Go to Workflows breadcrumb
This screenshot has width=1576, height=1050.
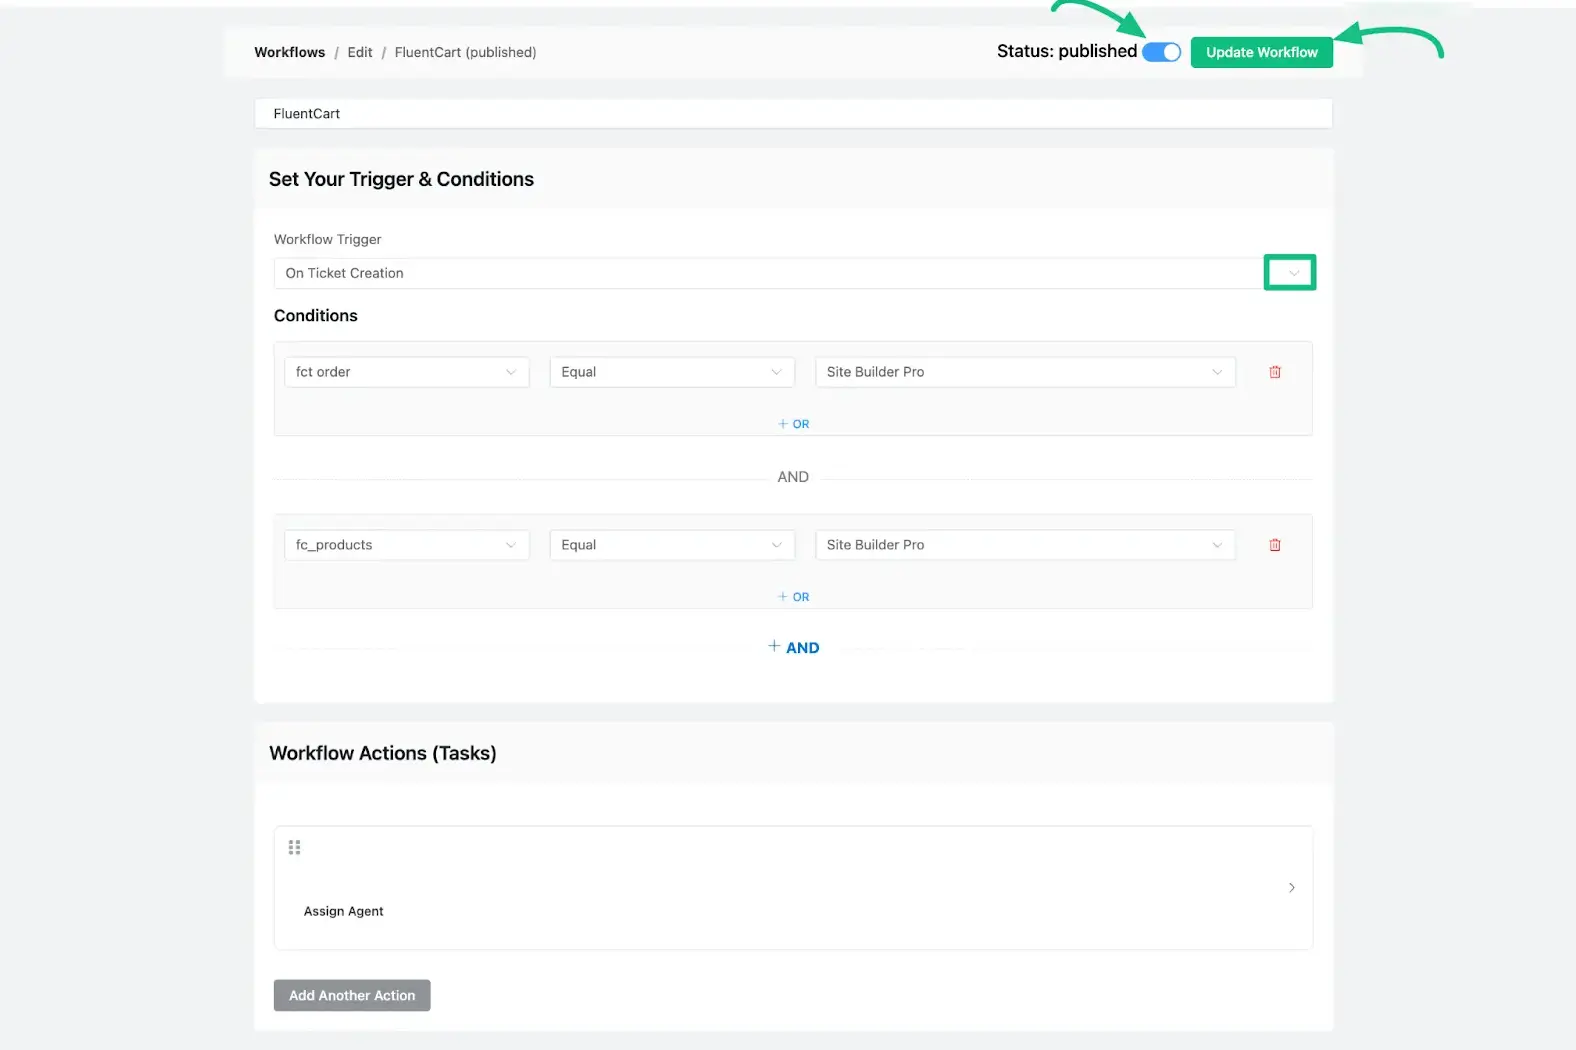(x=289, y=52)
